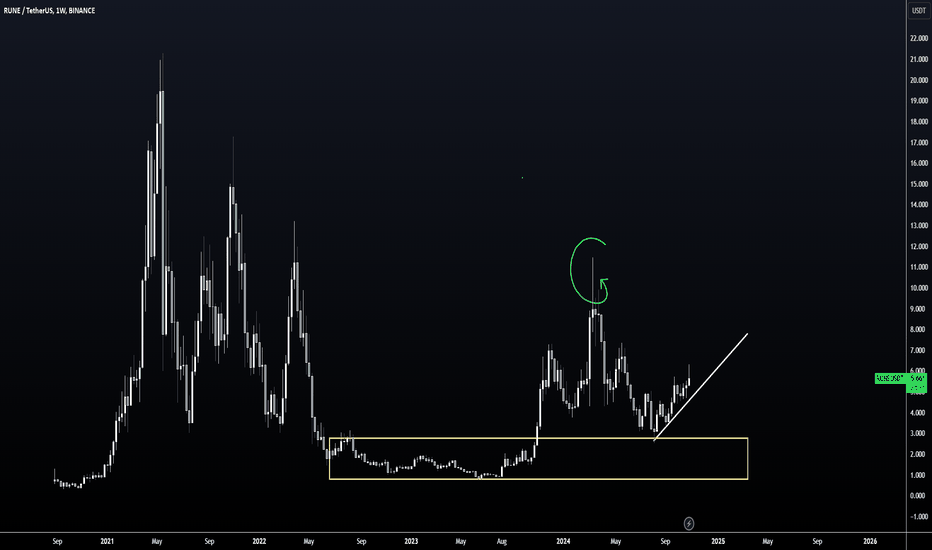Click the 21.000 price axis label
The height and width of the screenshot is (550, 932).
[x=919, y=59]
